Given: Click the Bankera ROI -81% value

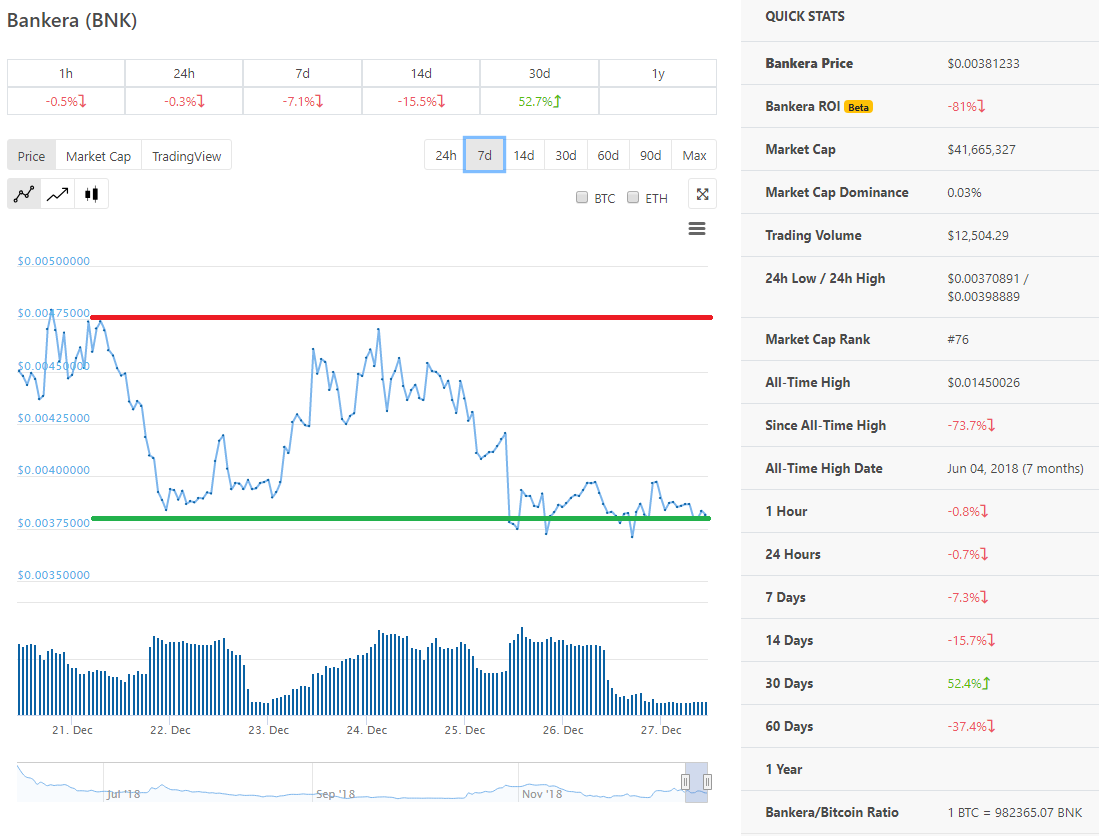Looking at the screenshot, I should click(x=966, y=107).
